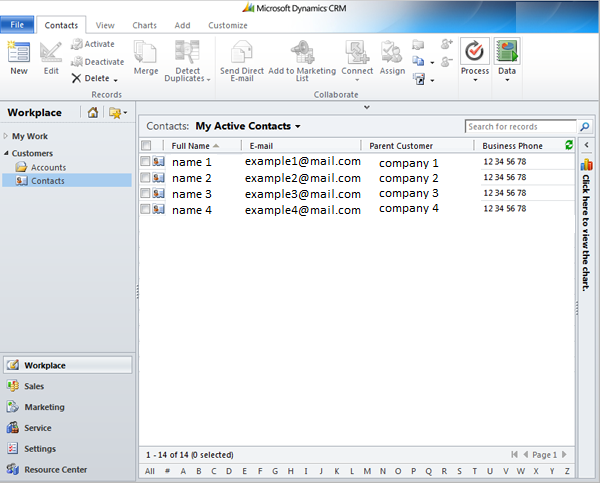The image size is (600, 483).
Task: Expand the My Work section
Action: click(5, 136)
